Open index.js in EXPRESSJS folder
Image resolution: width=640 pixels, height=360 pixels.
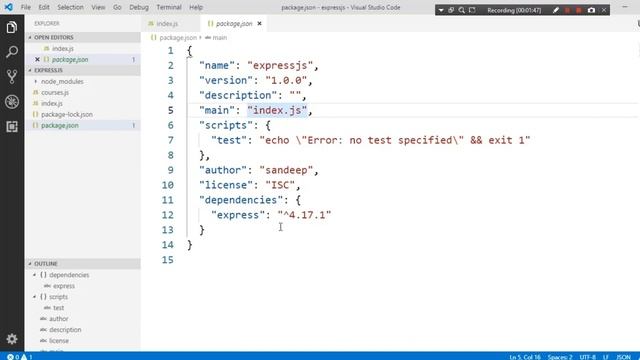pos(83,104)
